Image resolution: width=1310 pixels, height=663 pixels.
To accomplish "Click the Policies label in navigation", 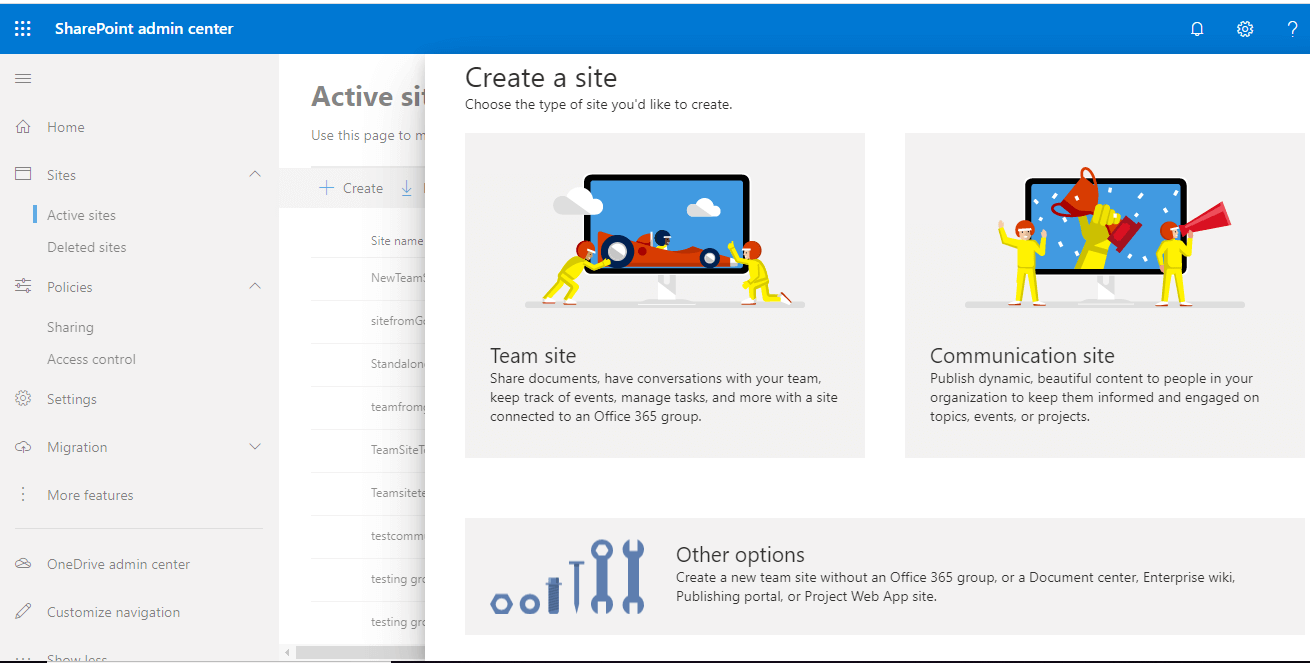I will click(x=70, y=287).
